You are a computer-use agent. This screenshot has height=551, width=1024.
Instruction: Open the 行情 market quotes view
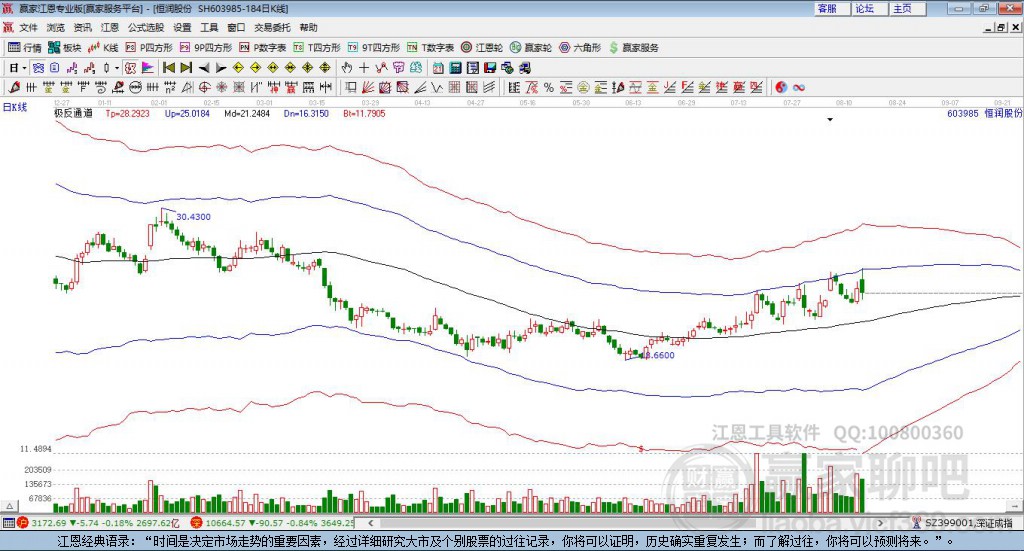pos(24,48)
